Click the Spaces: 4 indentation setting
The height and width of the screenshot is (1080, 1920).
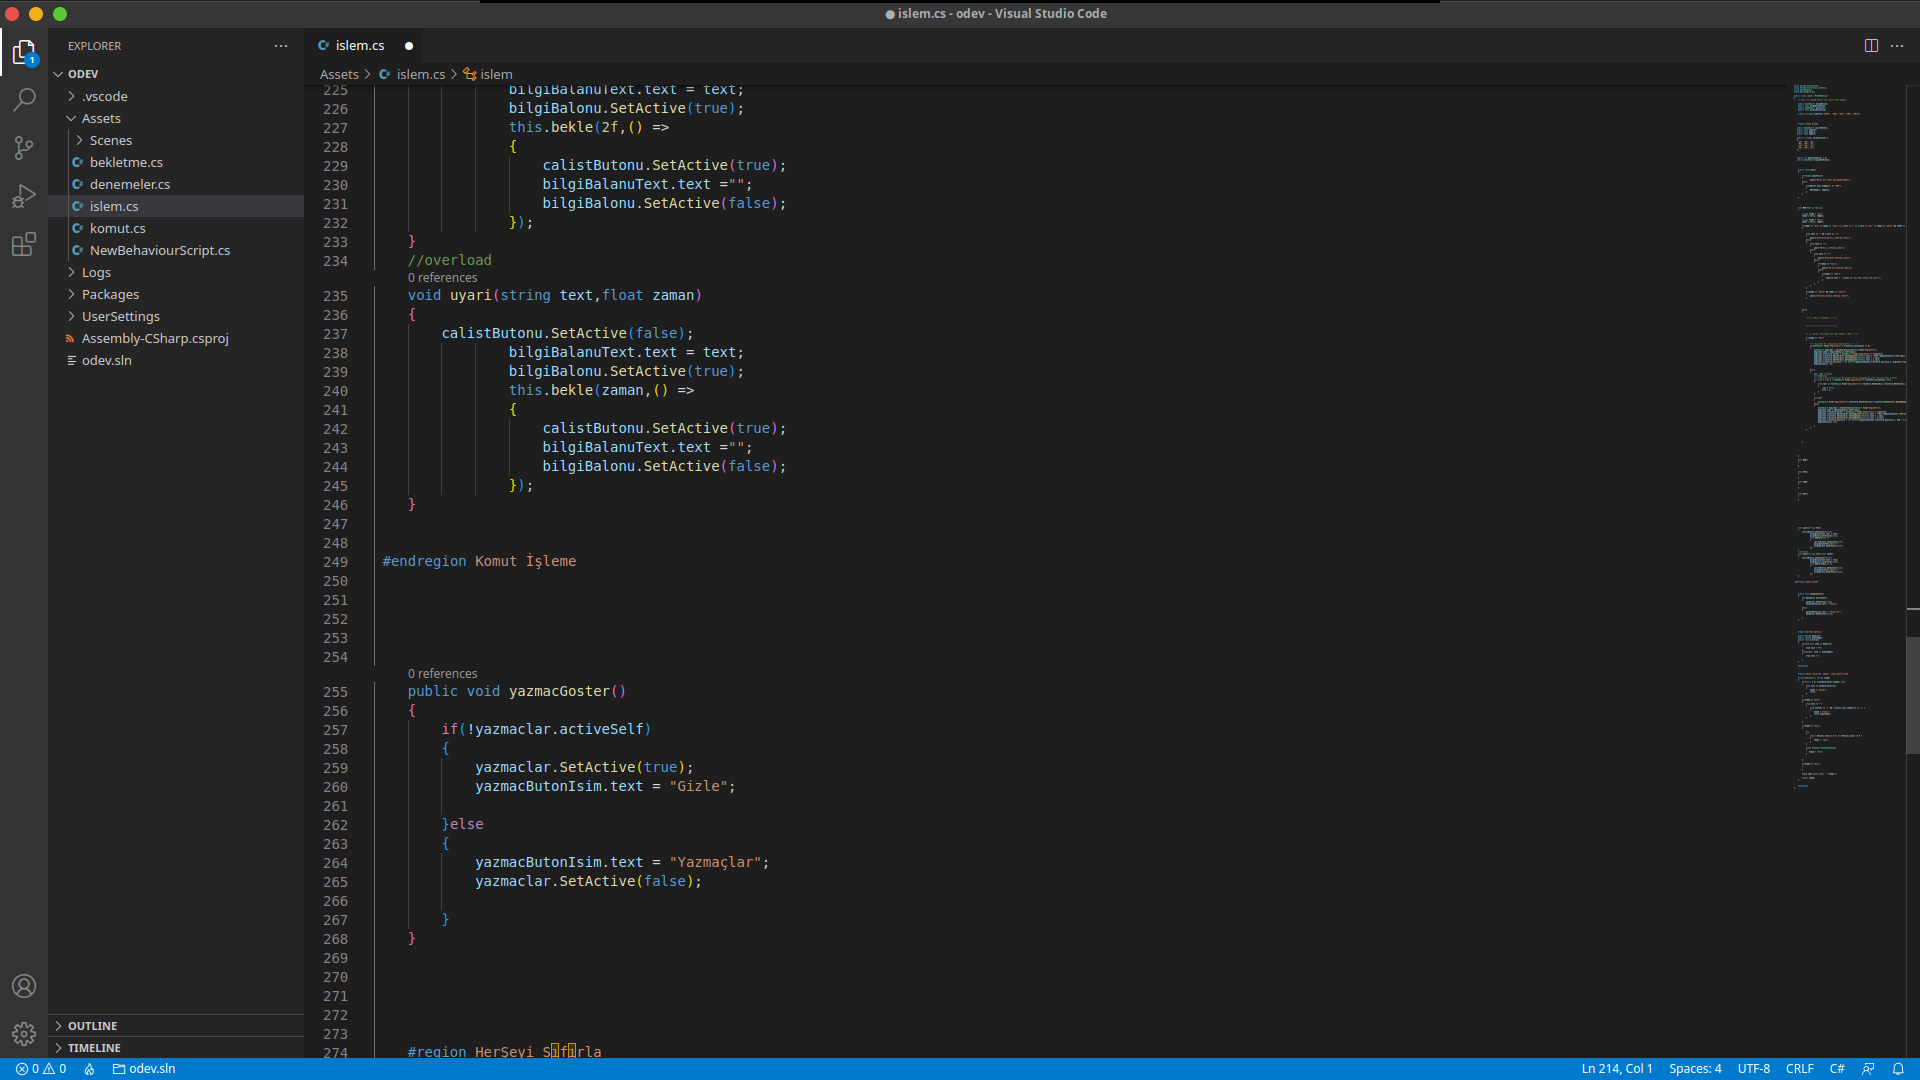(1695, 1069)
